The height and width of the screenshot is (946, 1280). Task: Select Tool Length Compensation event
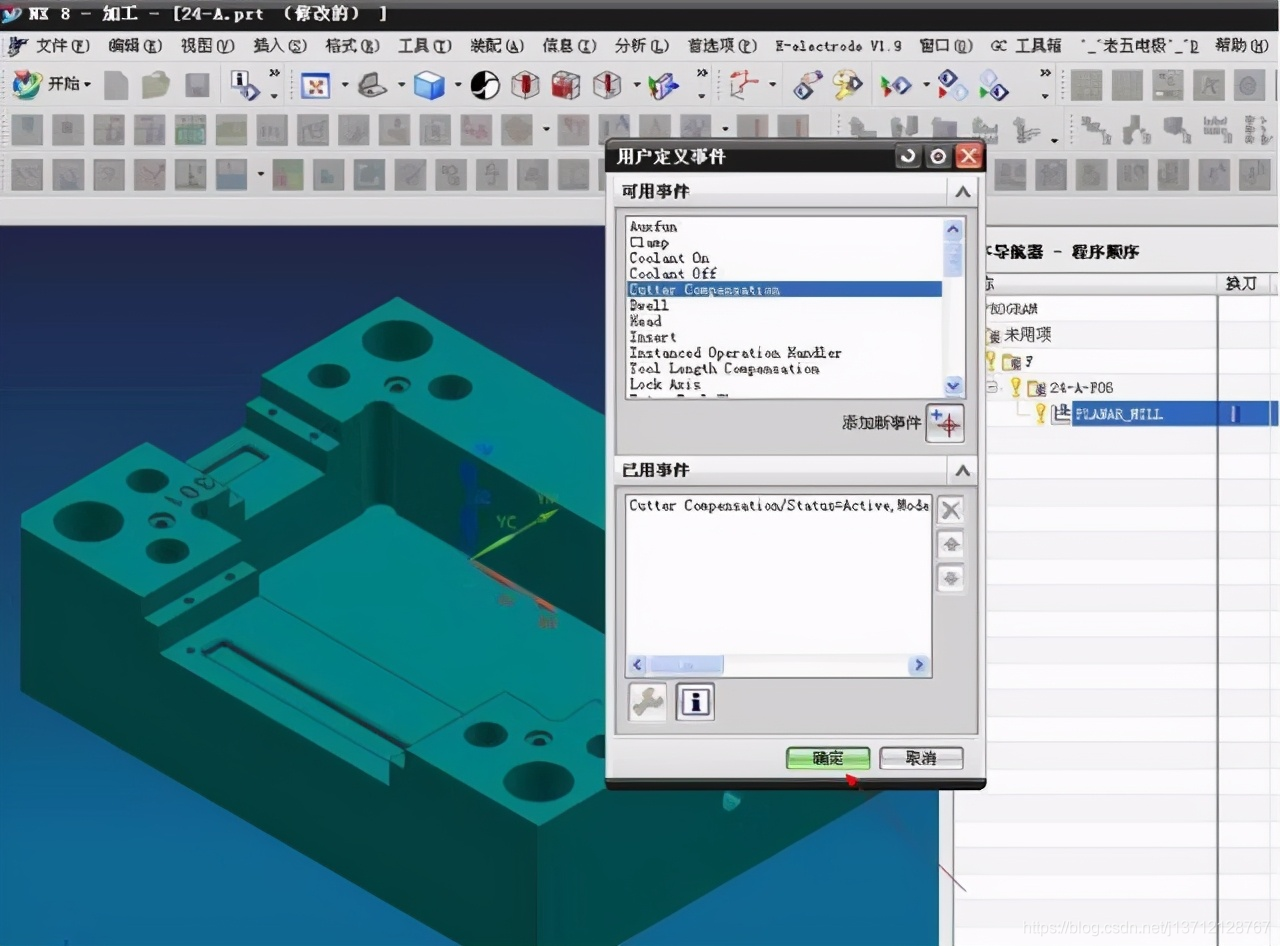724,369
